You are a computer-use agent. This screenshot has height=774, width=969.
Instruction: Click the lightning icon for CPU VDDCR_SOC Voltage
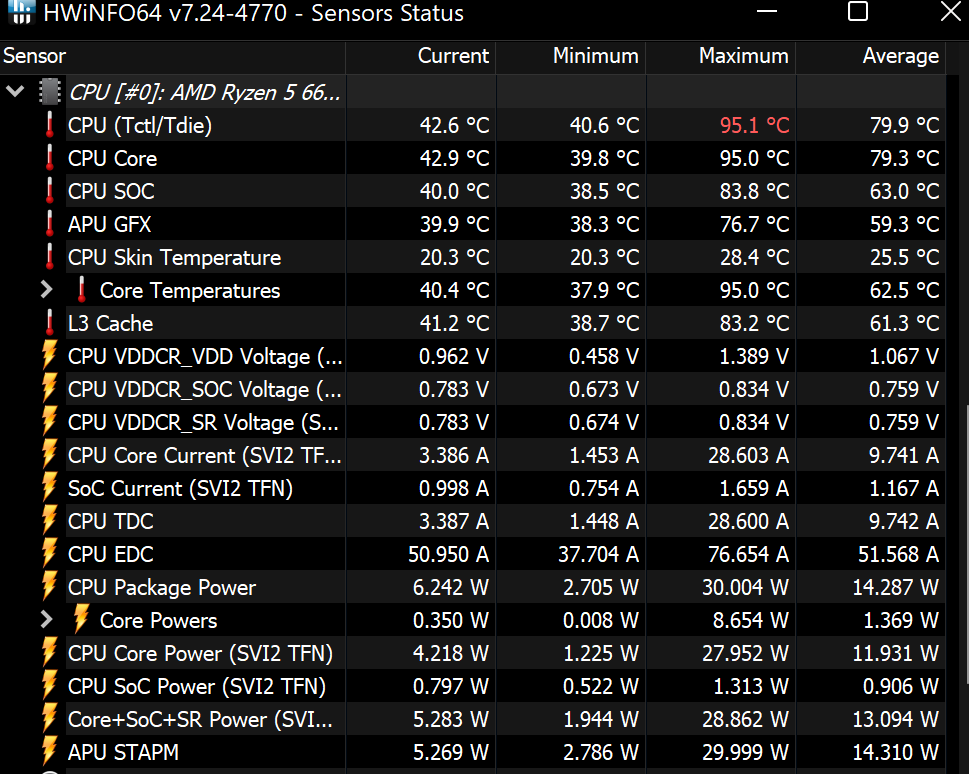(x=49, y=389)
